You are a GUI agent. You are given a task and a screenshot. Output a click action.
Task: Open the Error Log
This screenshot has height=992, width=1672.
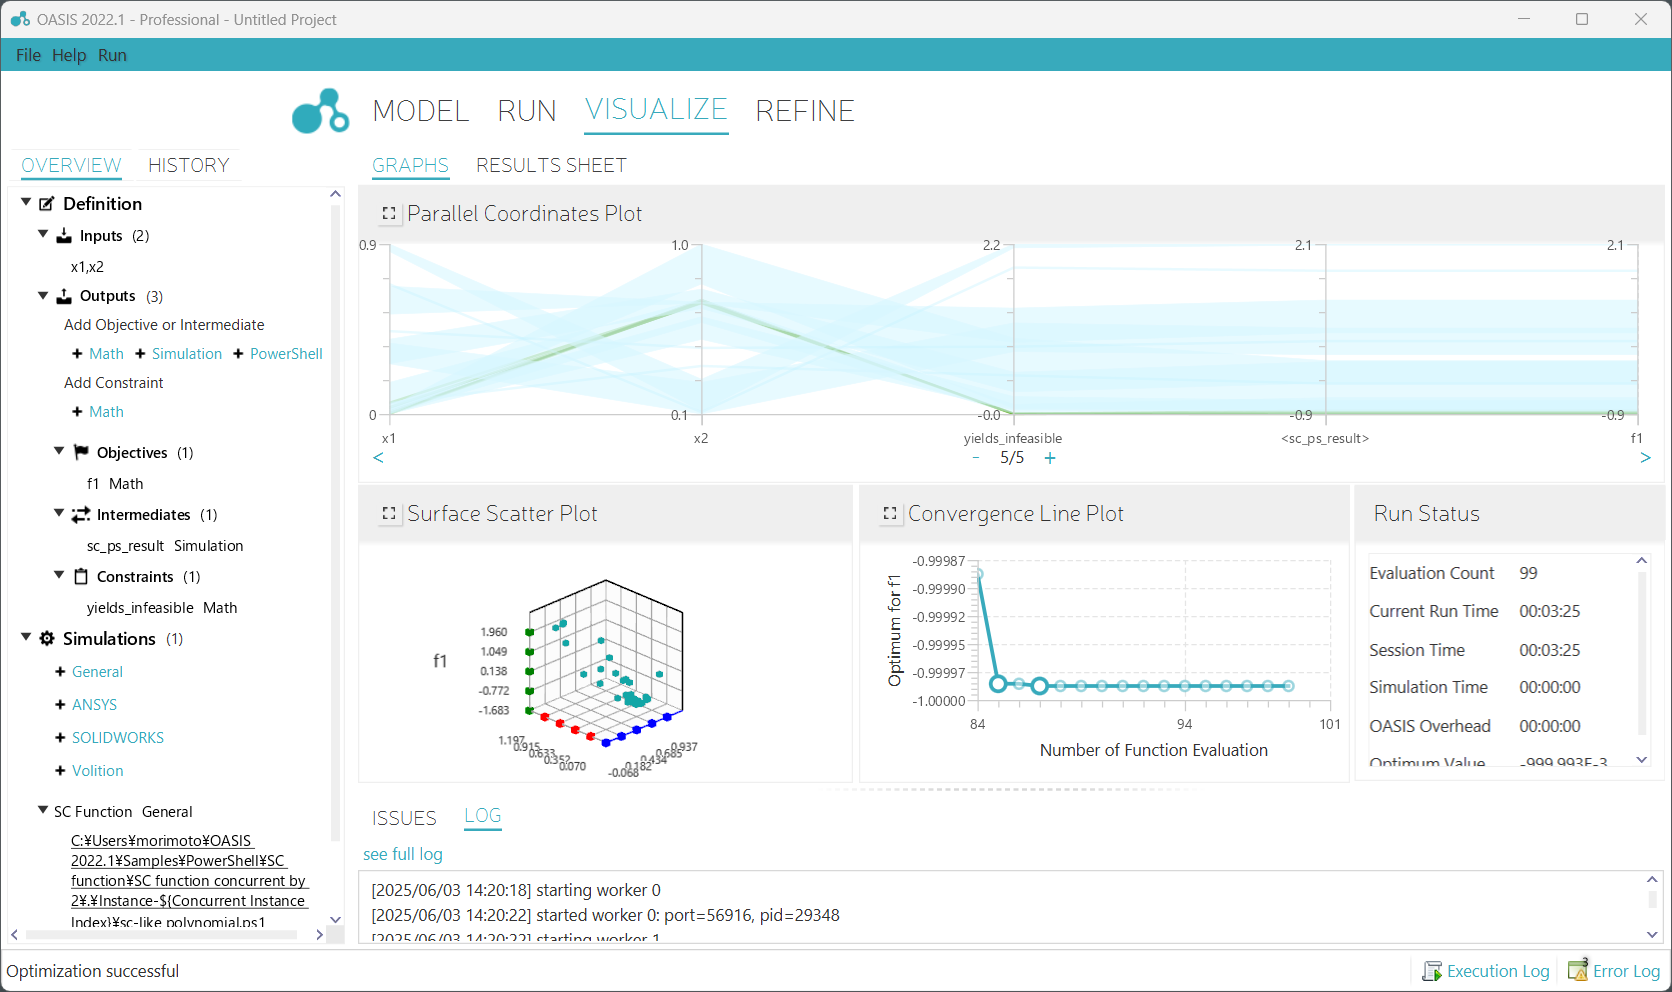[1614, 971]
